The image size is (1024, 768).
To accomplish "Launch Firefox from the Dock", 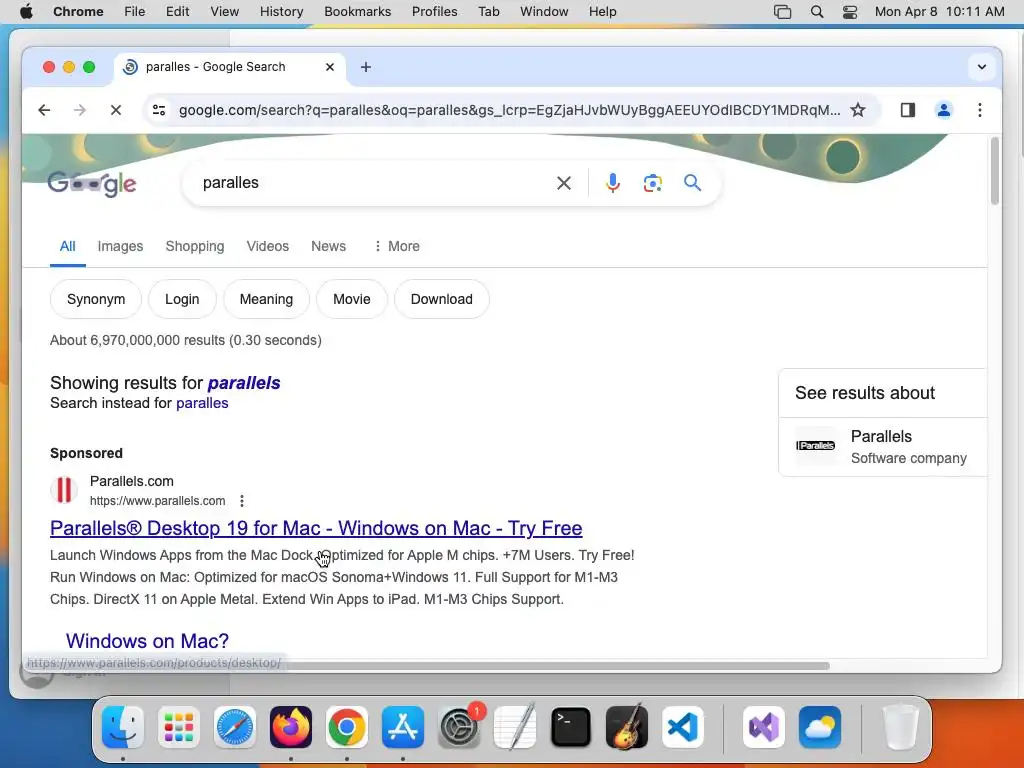I will (291, 727).
